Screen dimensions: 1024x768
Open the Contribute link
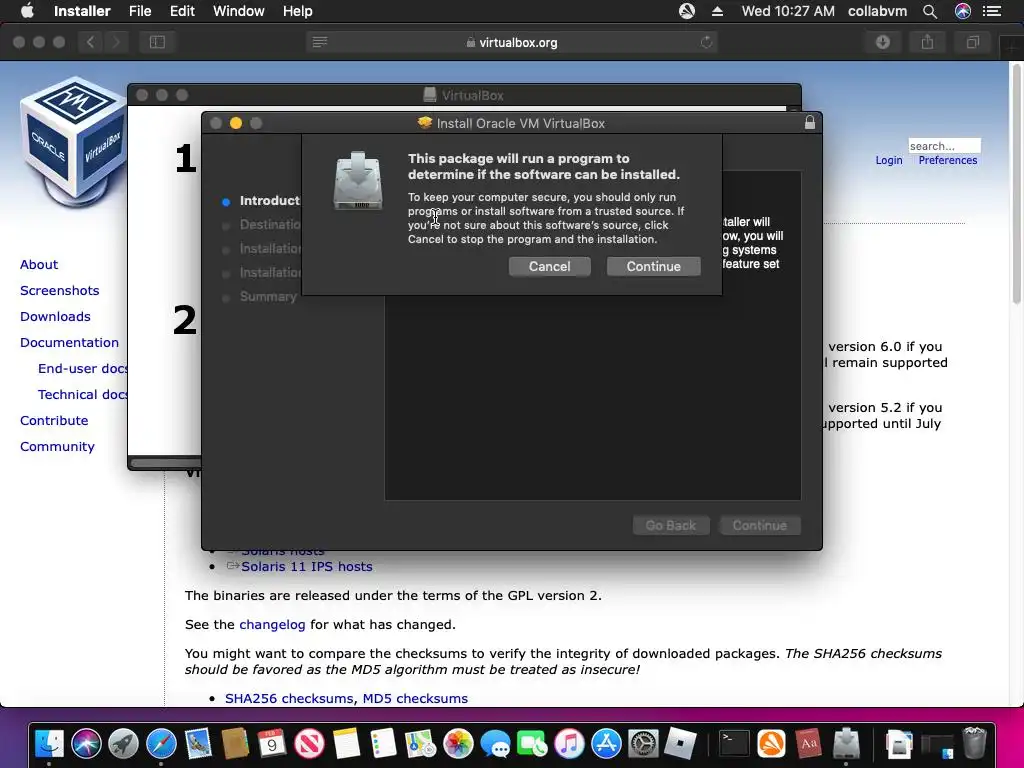coord(54,421)
